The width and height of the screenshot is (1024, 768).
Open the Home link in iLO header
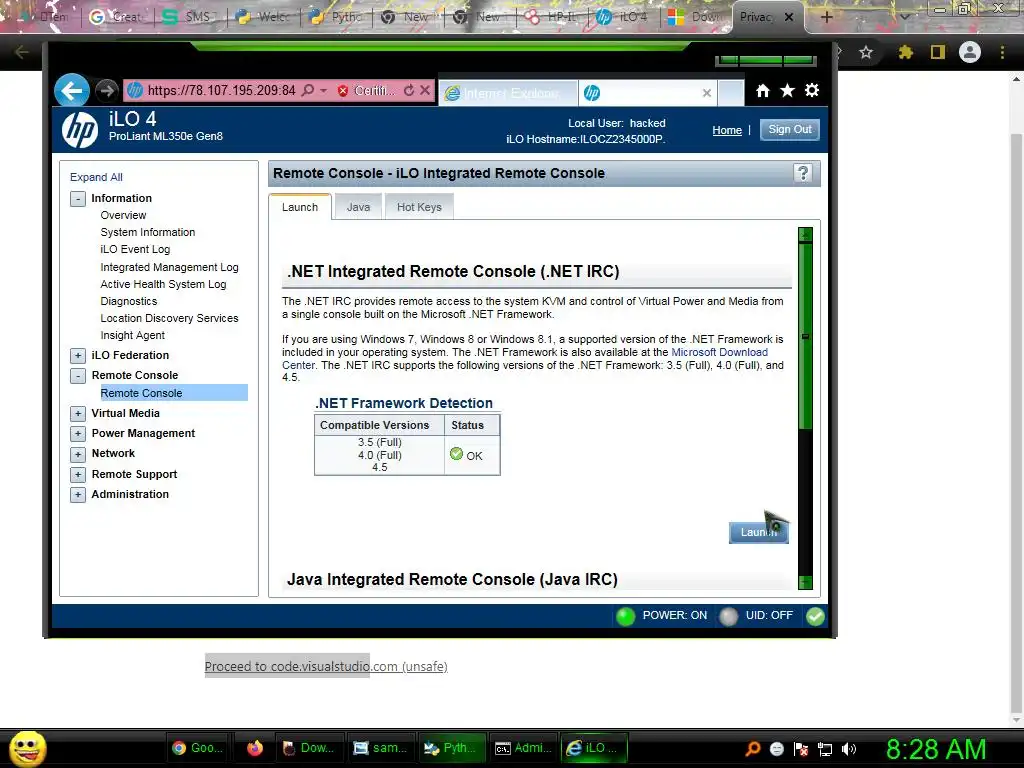(727, 130)
